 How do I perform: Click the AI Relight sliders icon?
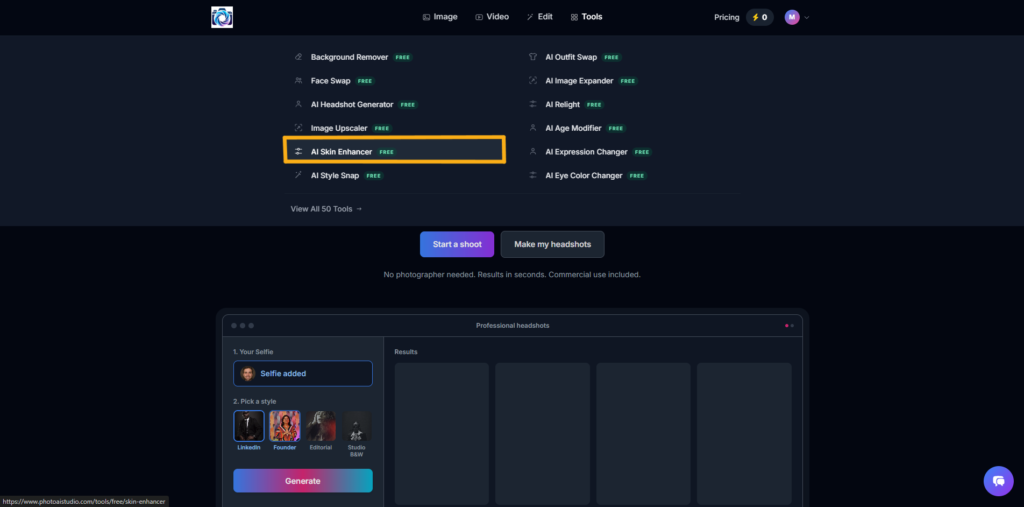[533, 105]
